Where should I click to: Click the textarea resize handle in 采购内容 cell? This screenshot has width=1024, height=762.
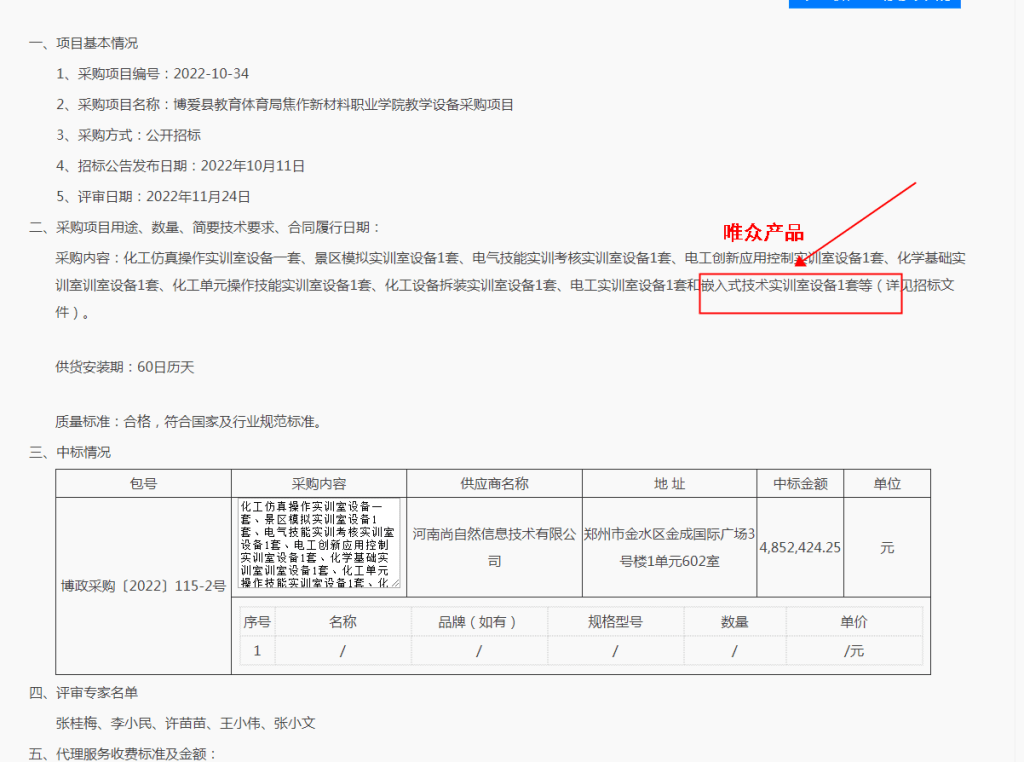point(395,583)
